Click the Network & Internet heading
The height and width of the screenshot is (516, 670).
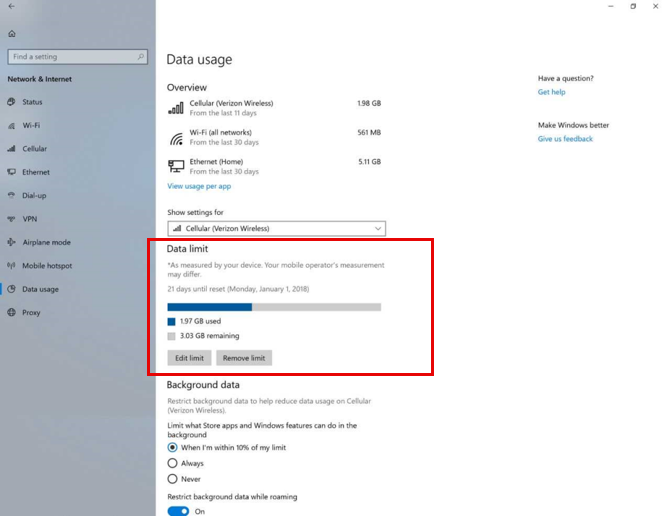coord(40,79)
